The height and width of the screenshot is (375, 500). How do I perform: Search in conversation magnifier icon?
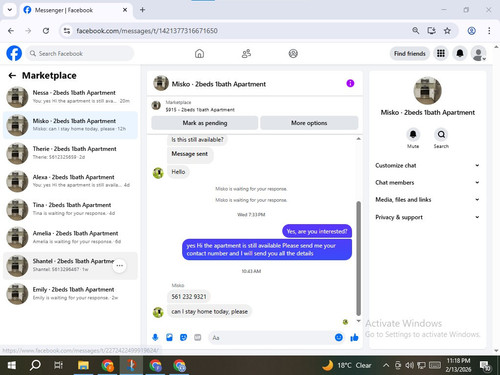click(441, 134)
